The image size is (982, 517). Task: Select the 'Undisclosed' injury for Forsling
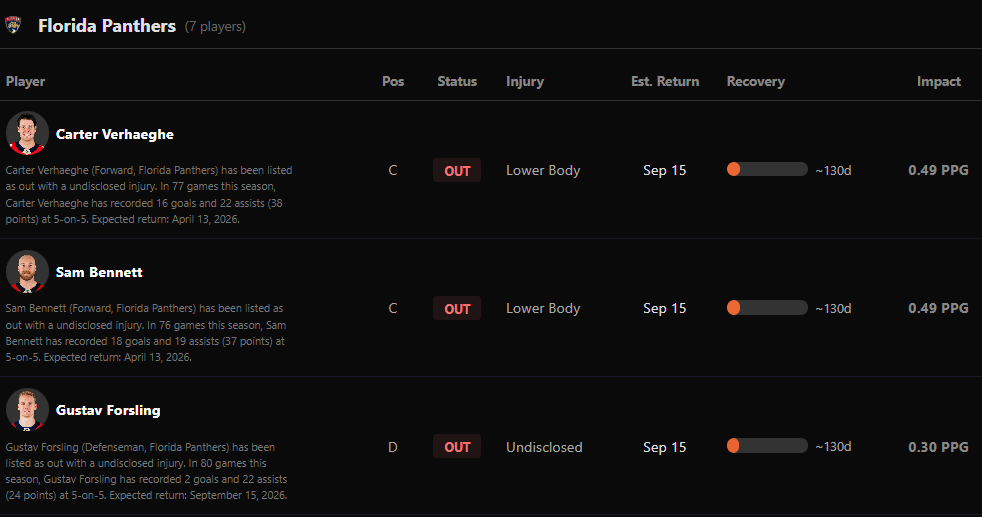pyautogui.click(x=544, y=447)
